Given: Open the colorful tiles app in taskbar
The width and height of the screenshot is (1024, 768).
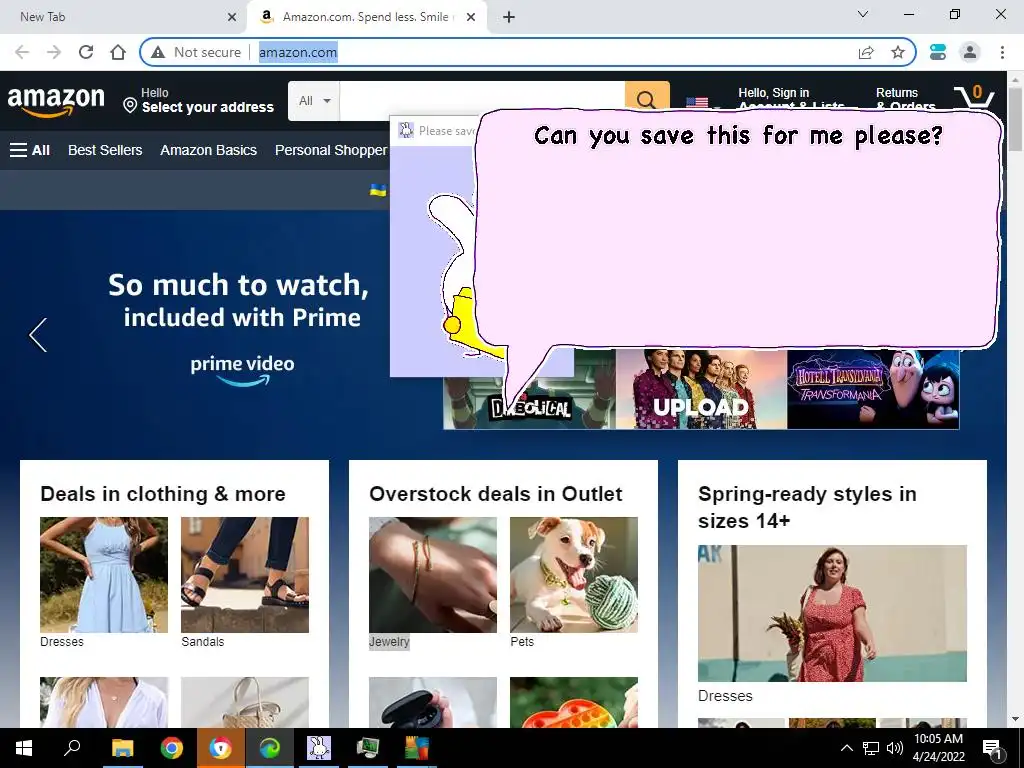Looking at the screenshot, I should pyautogui.click(x=417, y=748).
